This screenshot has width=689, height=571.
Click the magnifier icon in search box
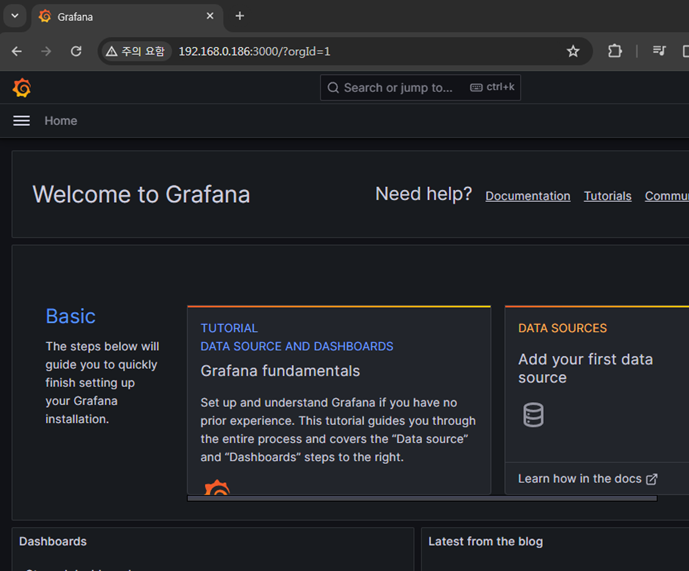pos(333,88)
